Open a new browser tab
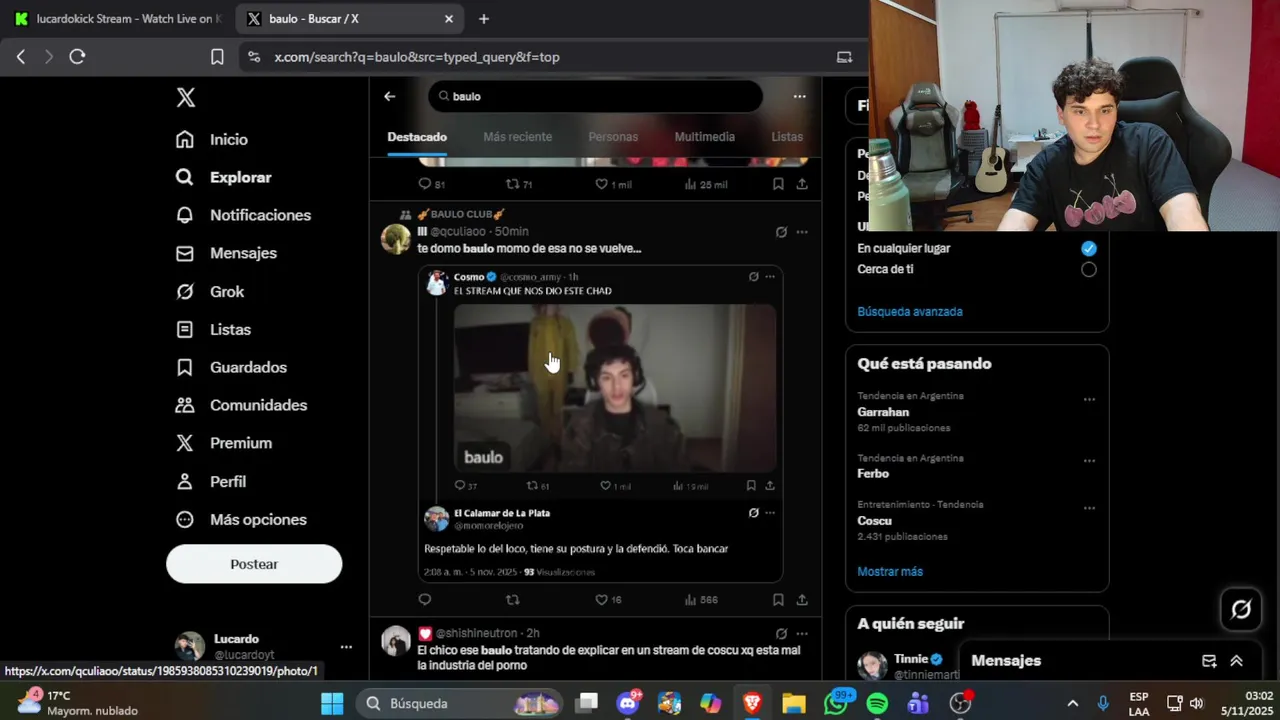 [484, 18]
